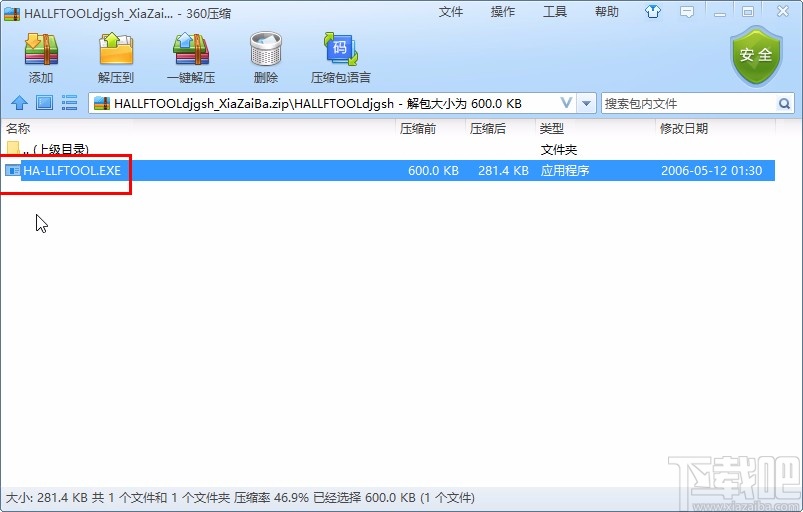Click the 解压到 (Extract to) icon

coord(116,50)
